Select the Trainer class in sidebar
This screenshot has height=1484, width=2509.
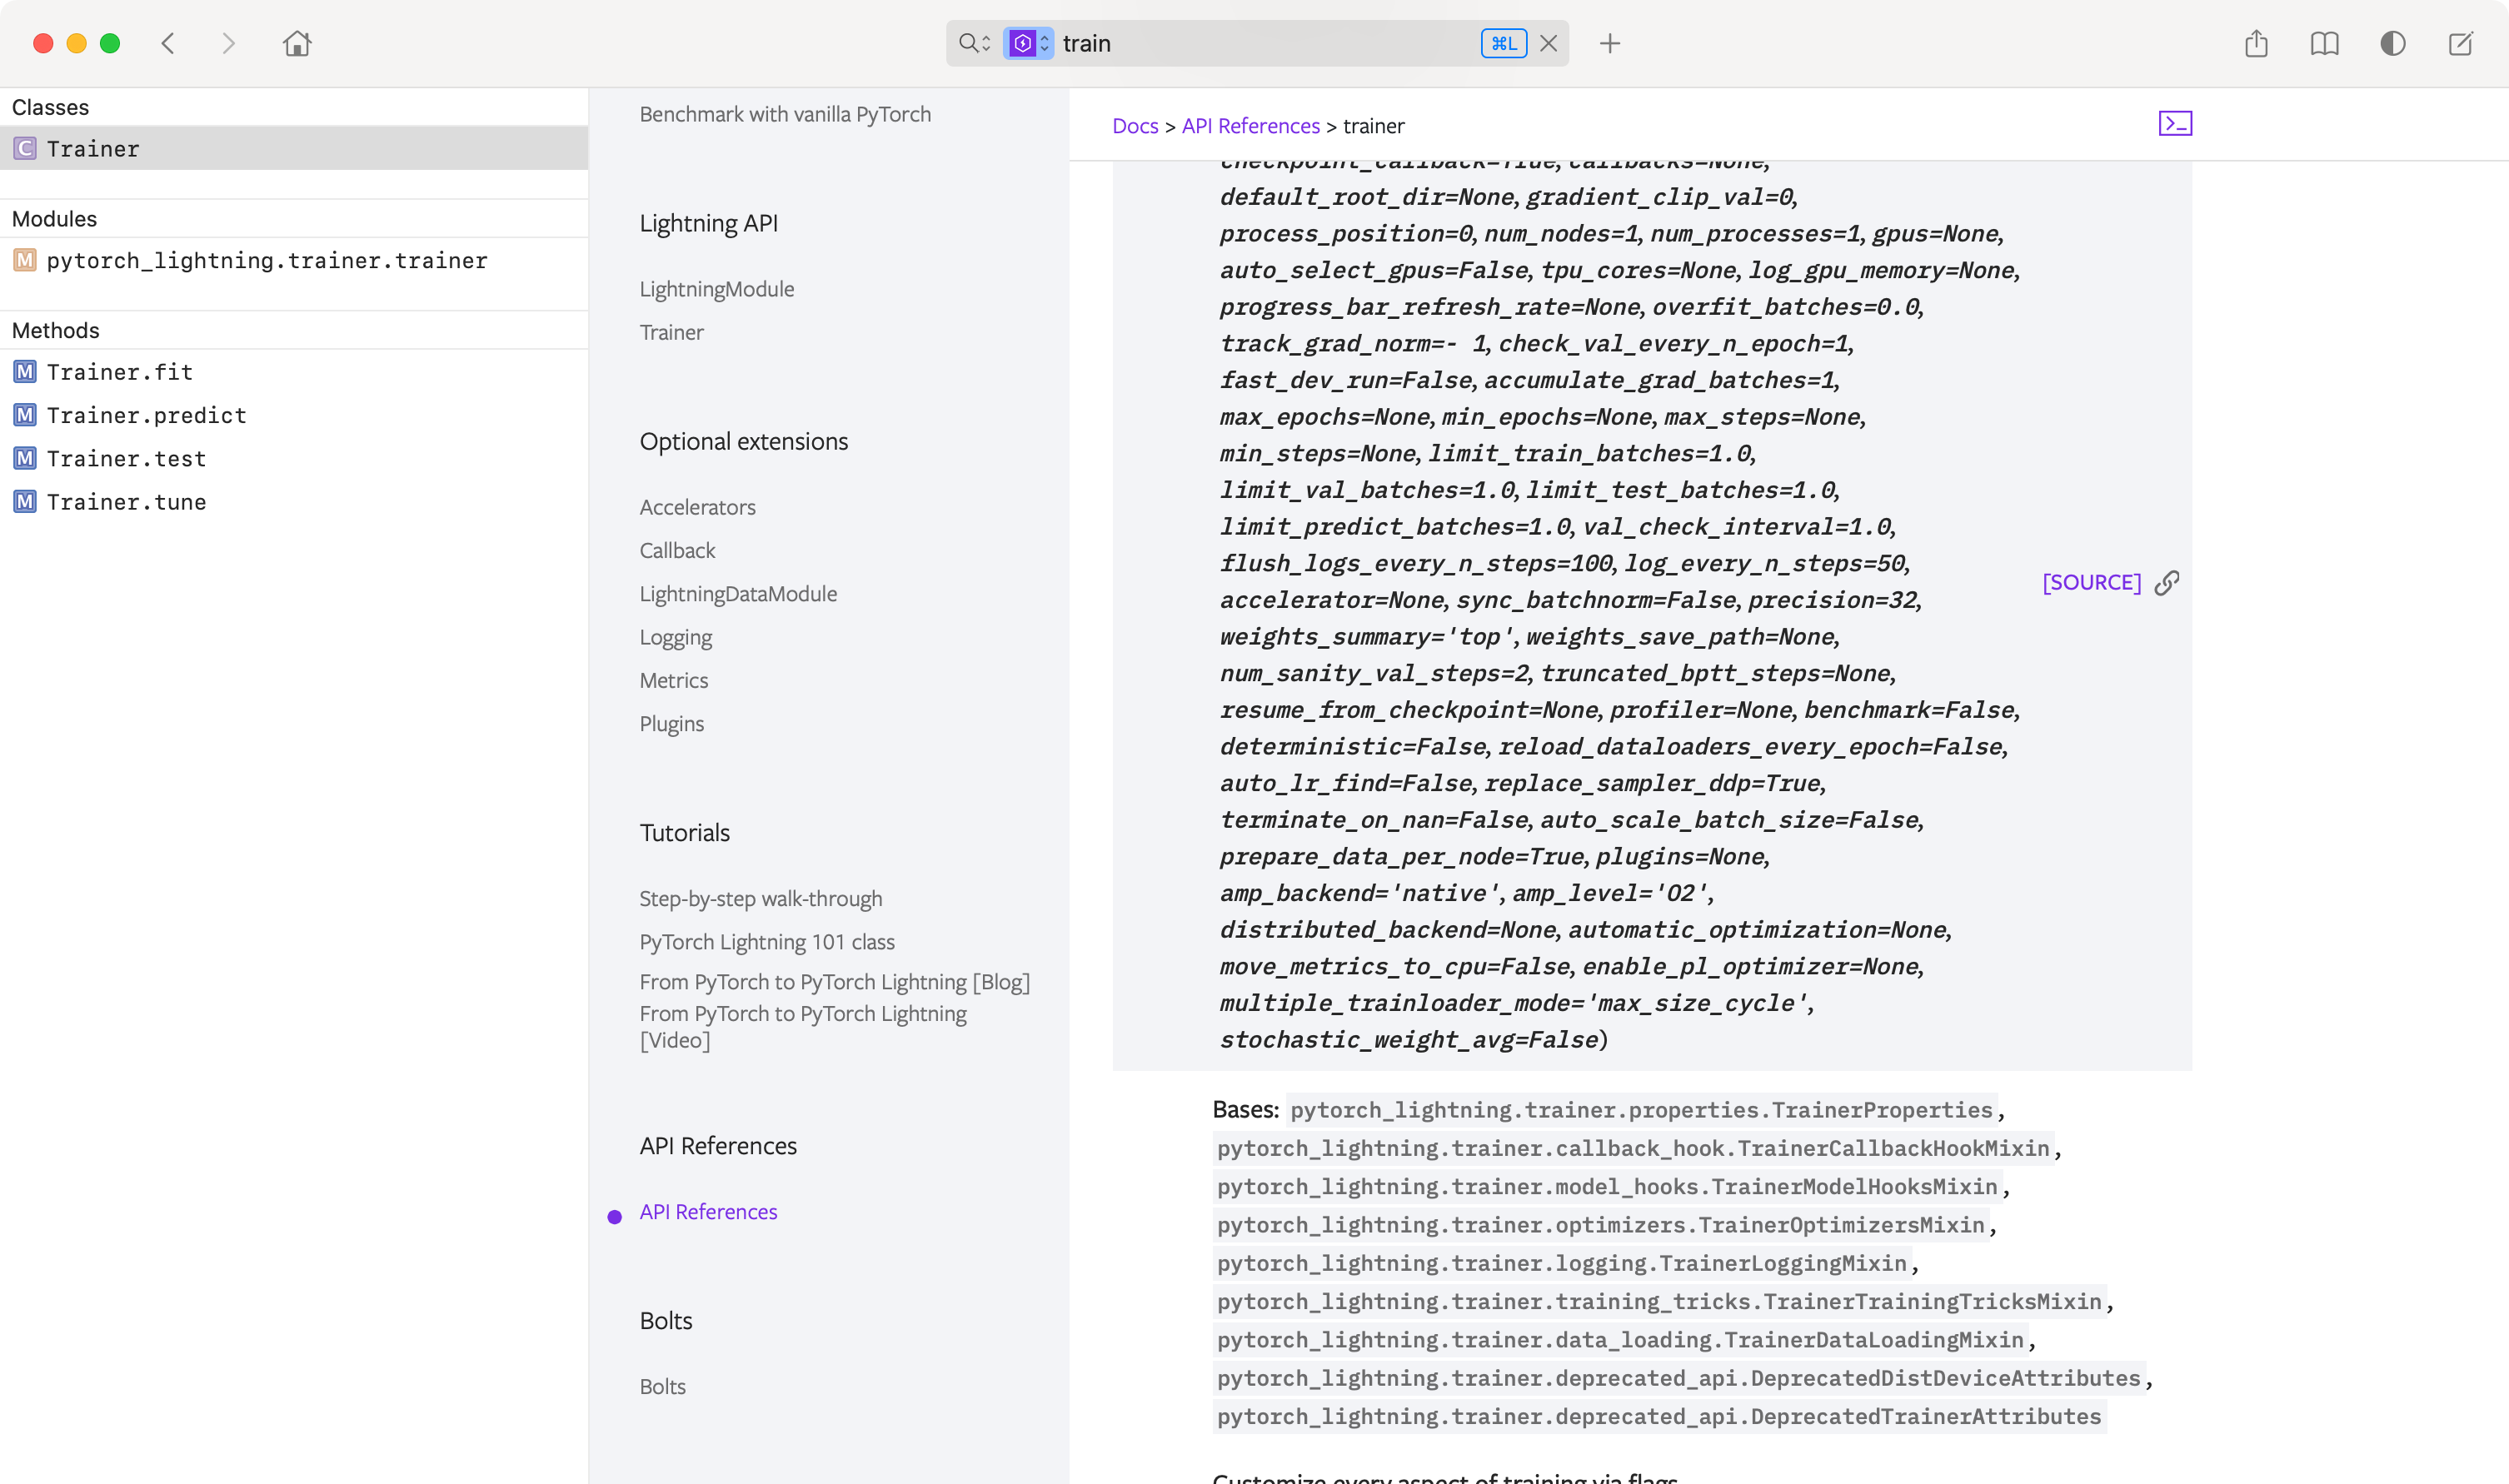pyautogui.click(x=93, y=149)
